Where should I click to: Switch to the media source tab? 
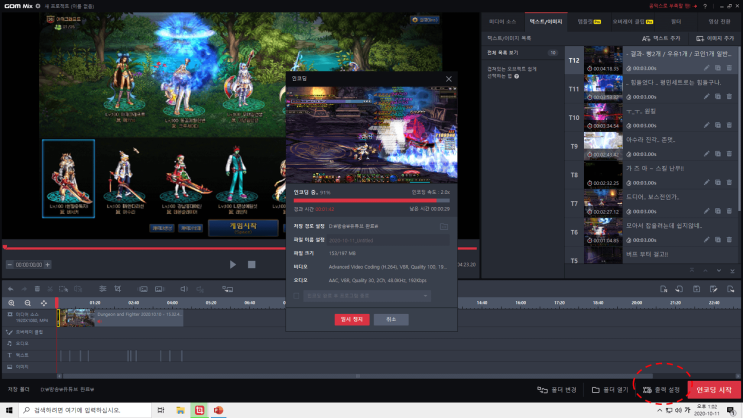point(502,22)
